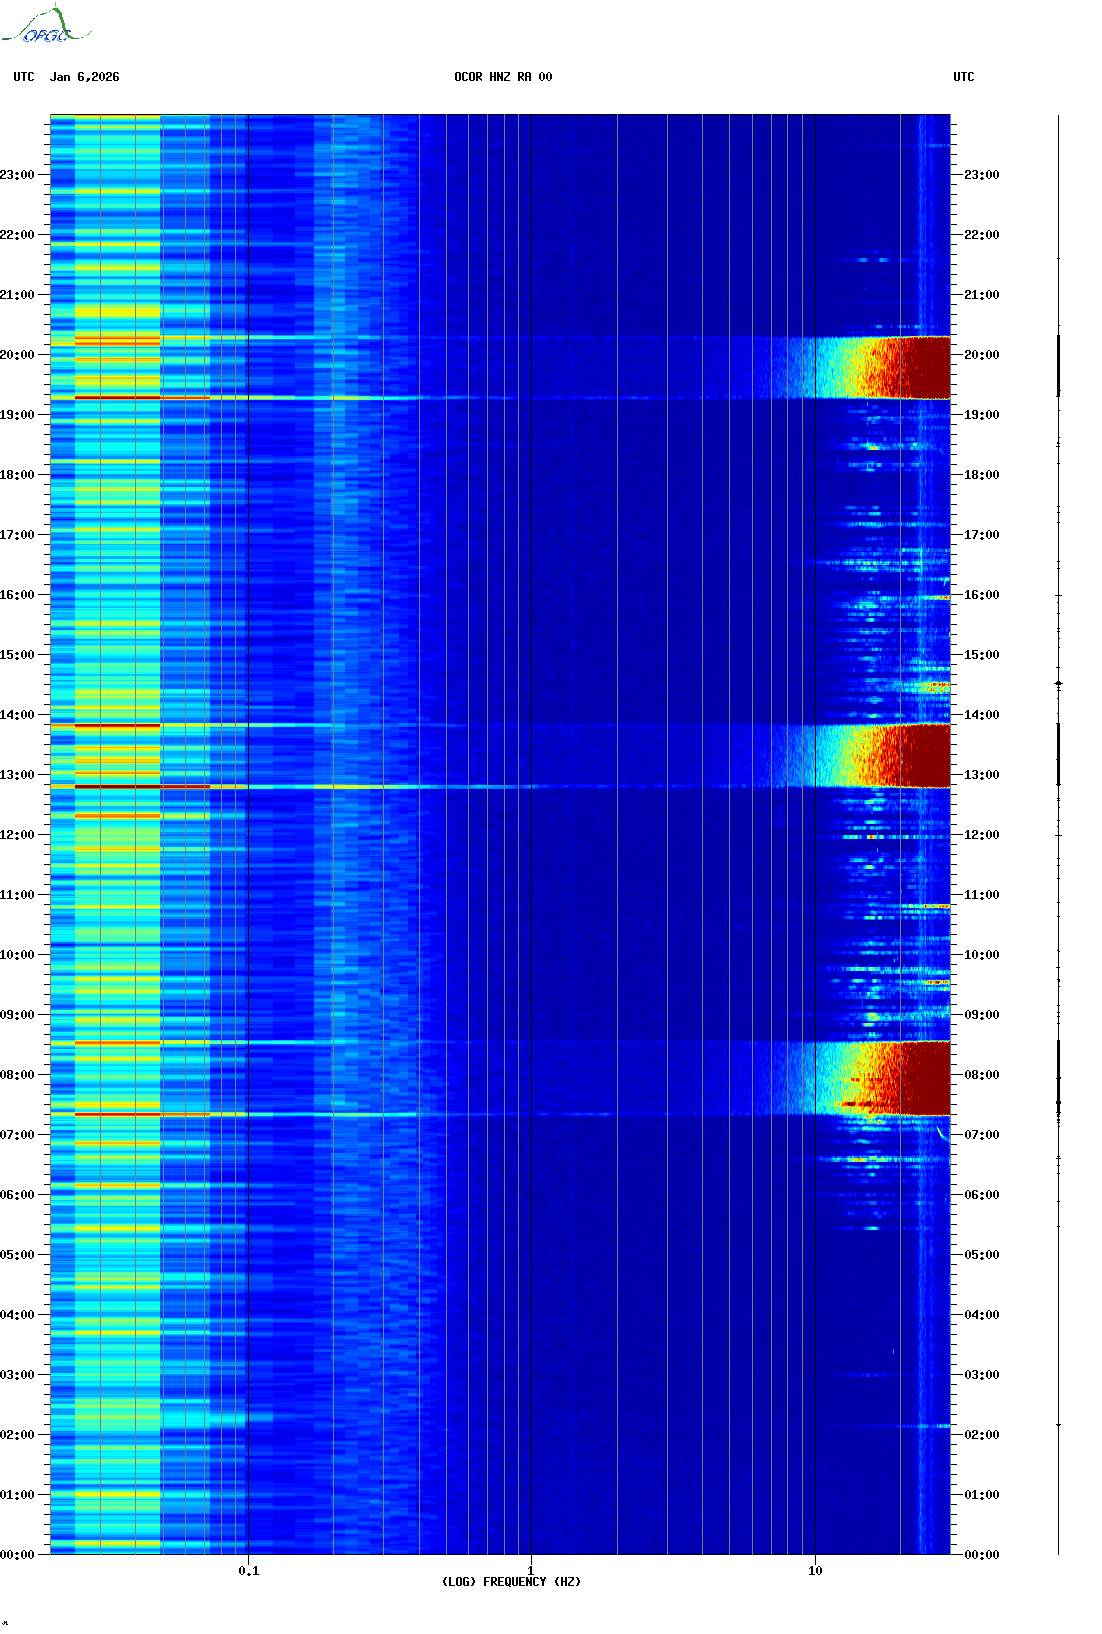Click the 08:00 label on the right axis
The image size is (1102, 1634).
(x=981, y=1075)
